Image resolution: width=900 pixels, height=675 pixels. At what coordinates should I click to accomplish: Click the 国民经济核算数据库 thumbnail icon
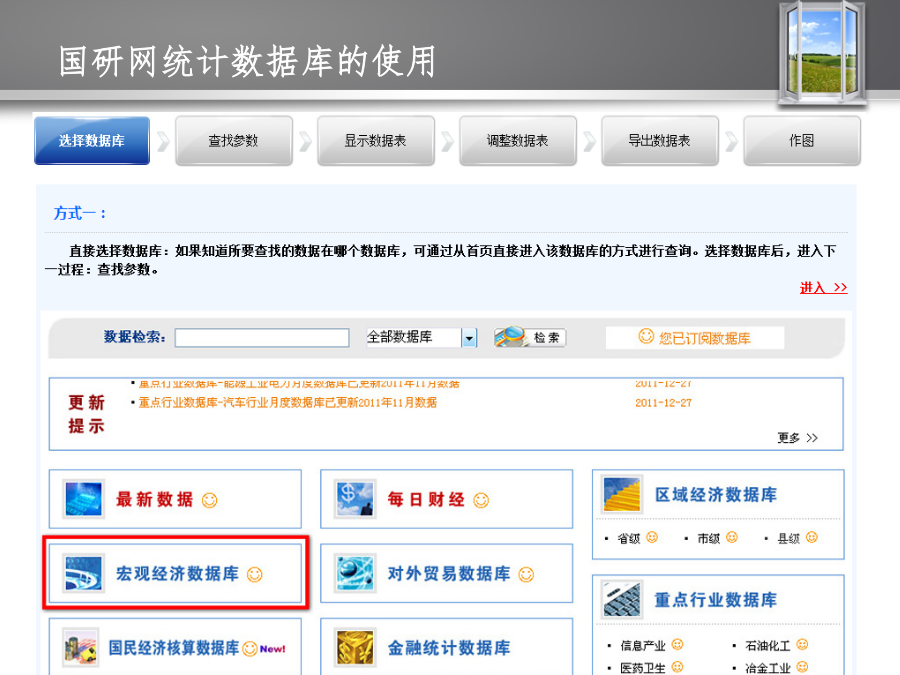coord(80,647)
